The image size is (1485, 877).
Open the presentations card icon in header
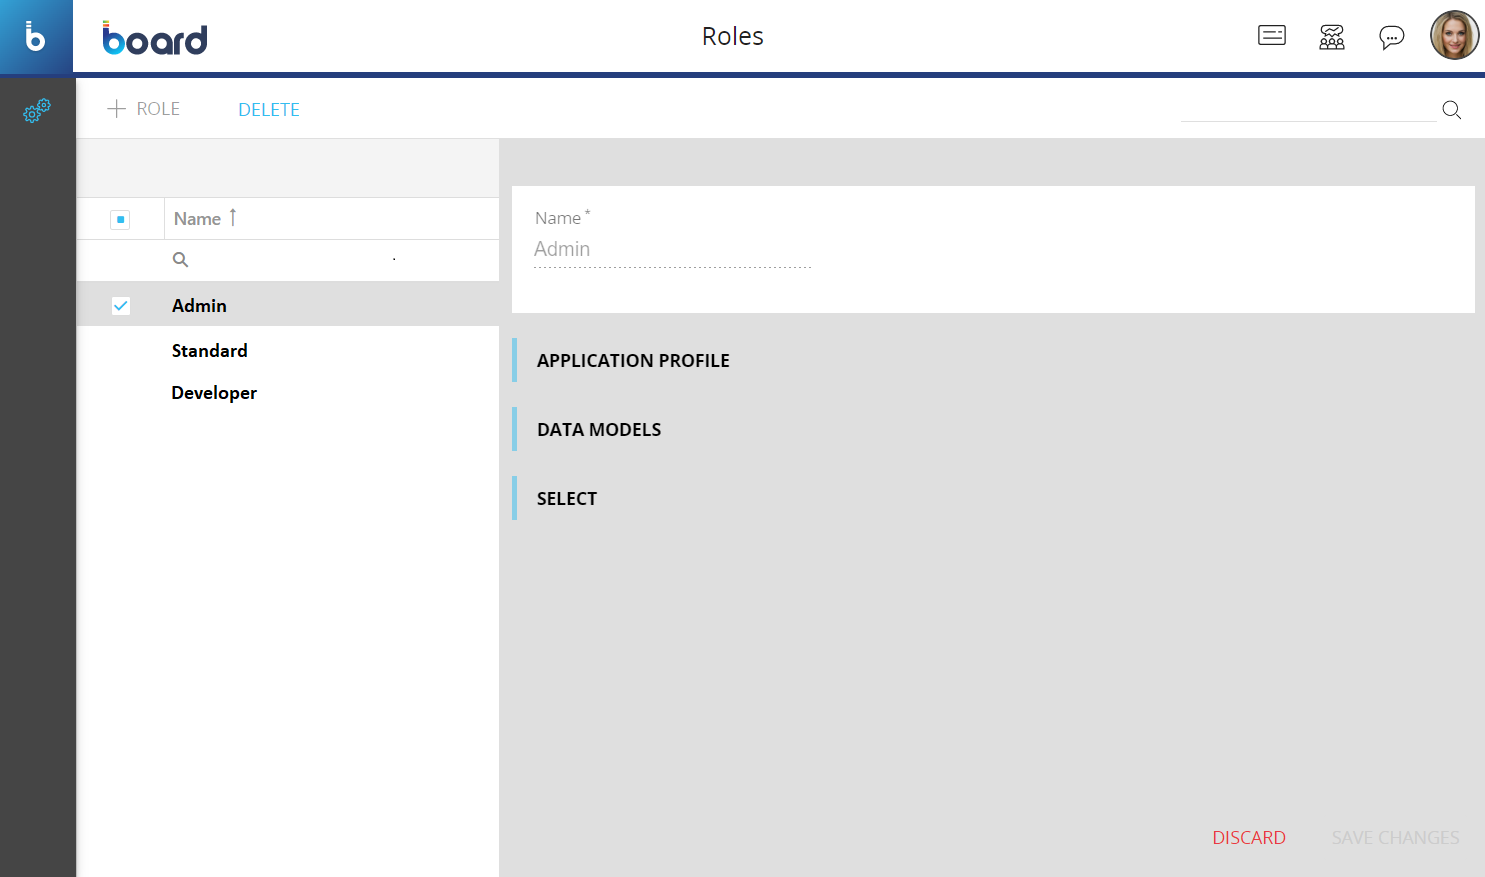pyautogui.click(x=1271, y=36)
